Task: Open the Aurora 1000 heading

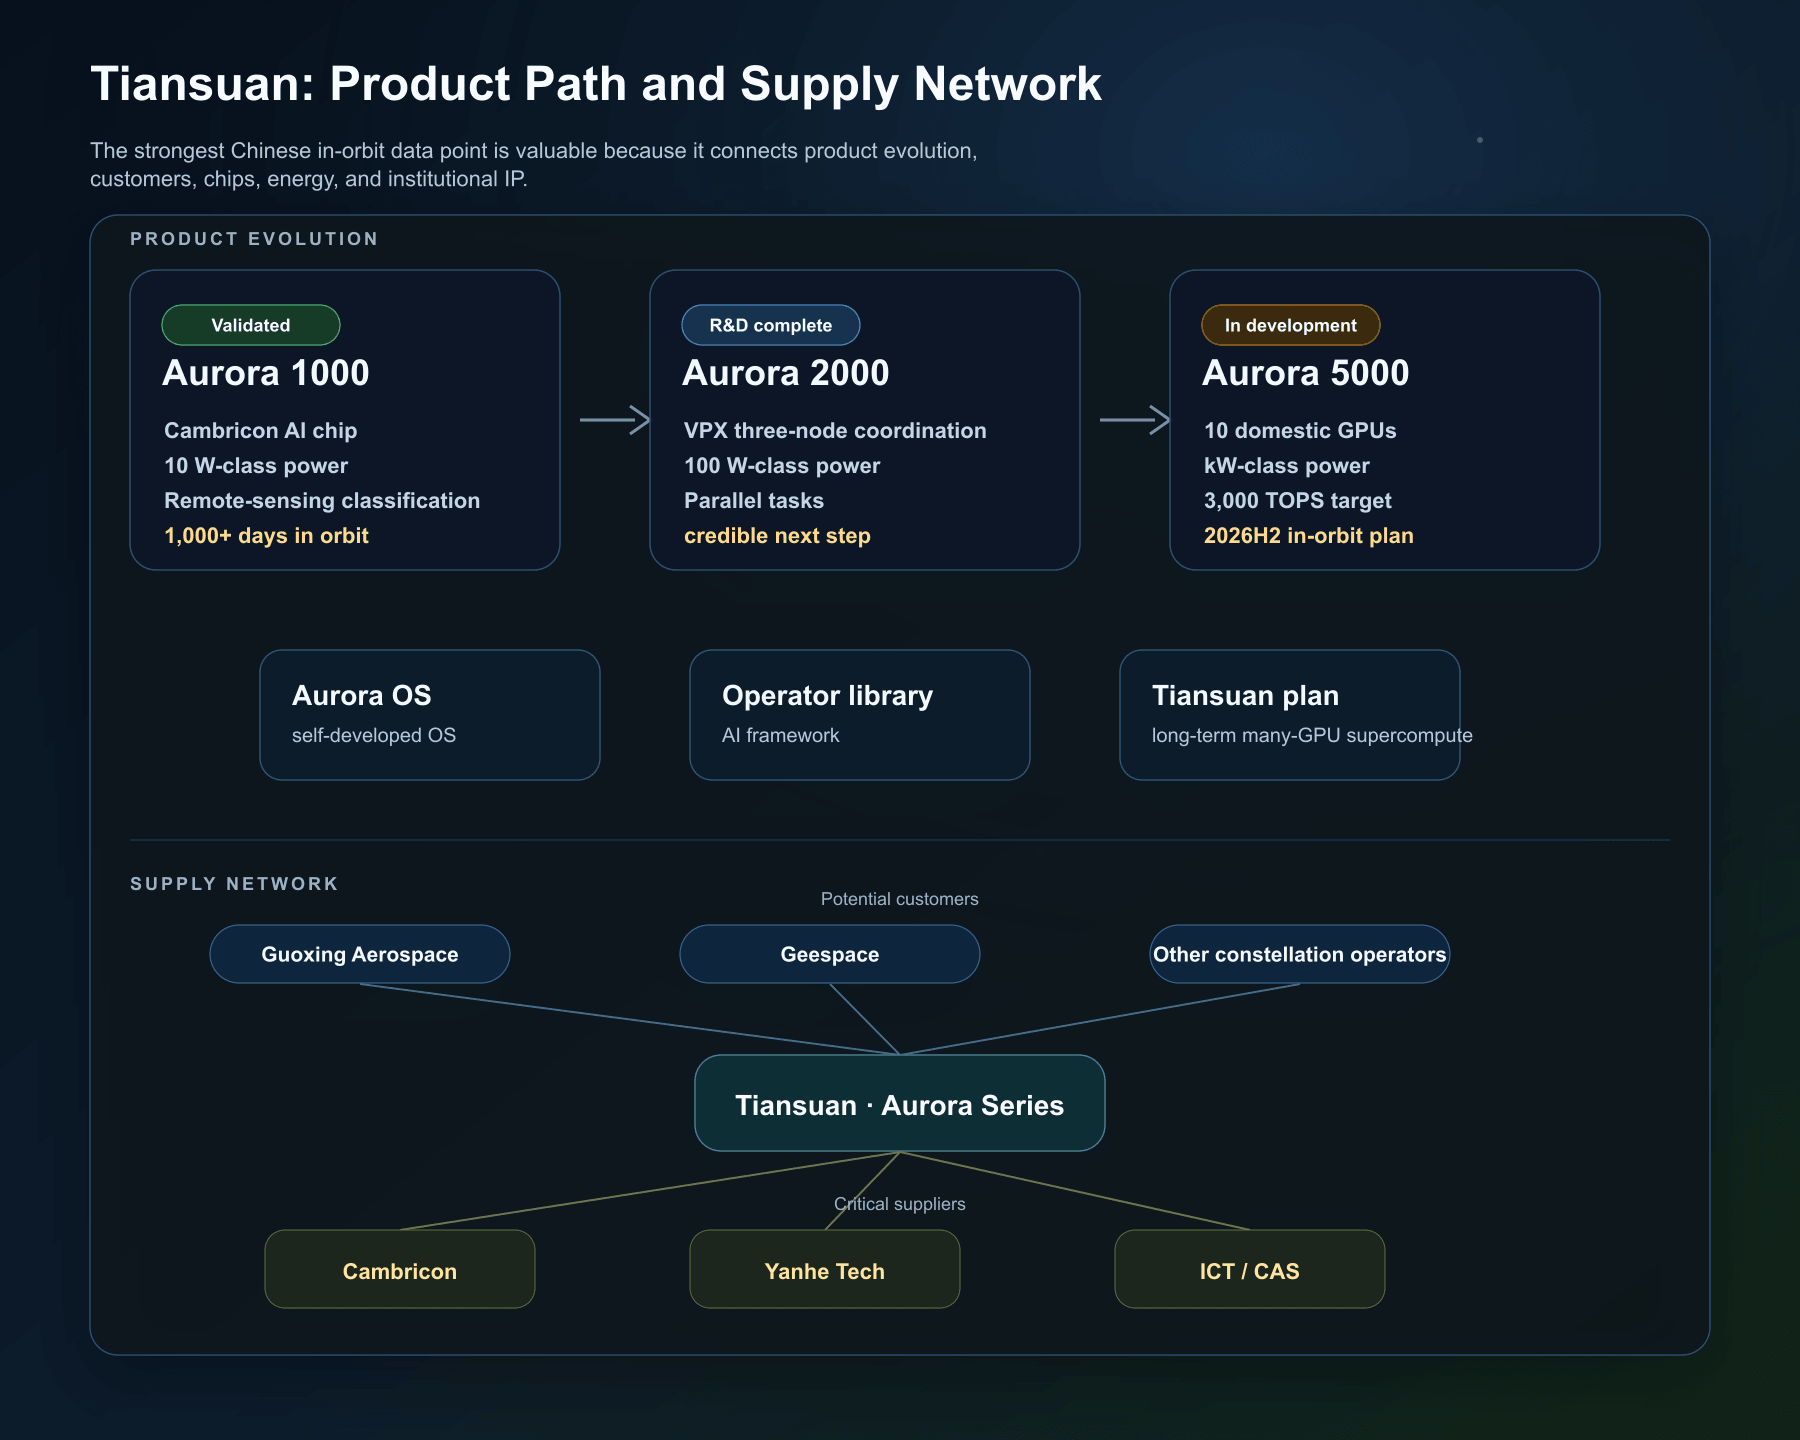Action: coord(266,373)
